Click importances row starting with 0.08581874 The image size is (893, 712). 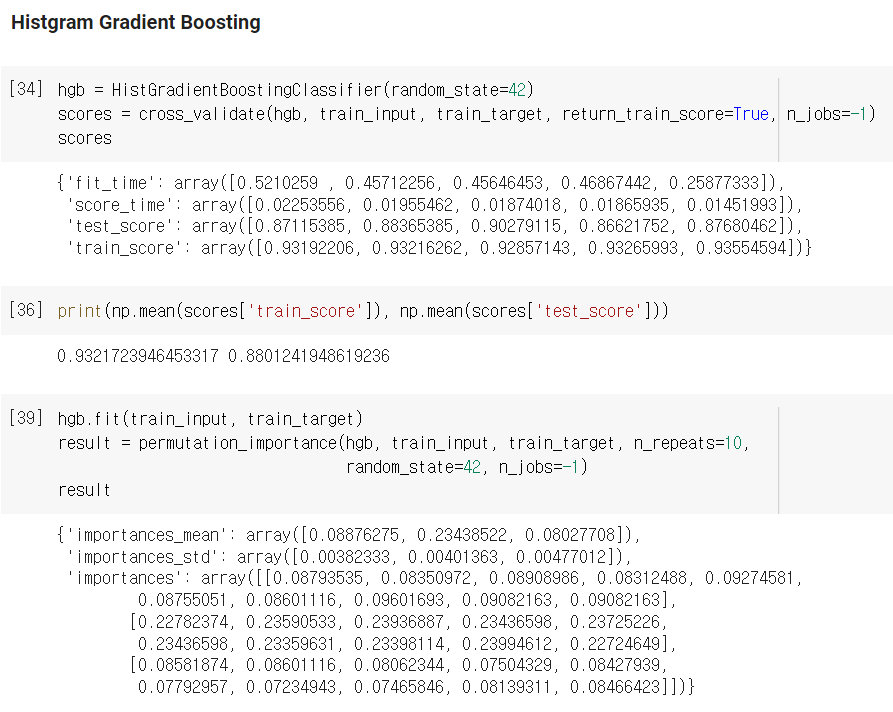pyautogui.click(x=398, y=665)
